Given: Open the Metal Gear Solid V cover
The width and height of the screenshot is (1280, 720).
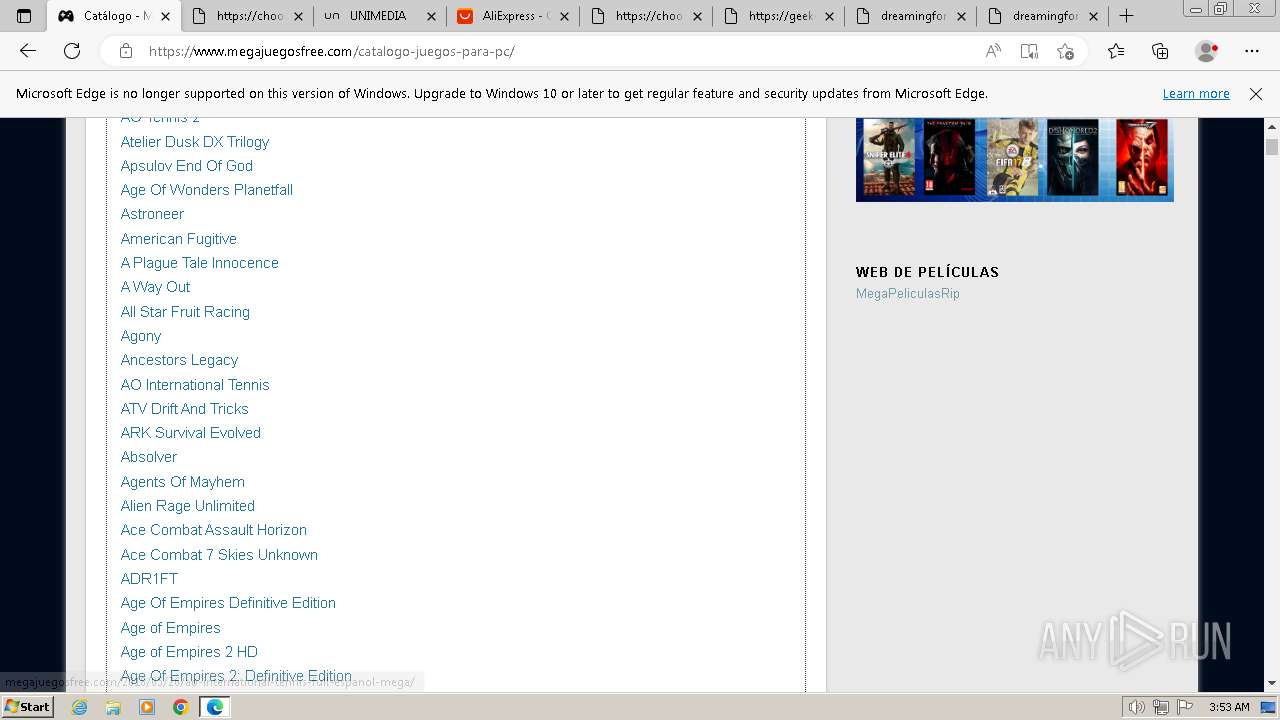Looking at the screenshot, I should (x=949, y=158).
